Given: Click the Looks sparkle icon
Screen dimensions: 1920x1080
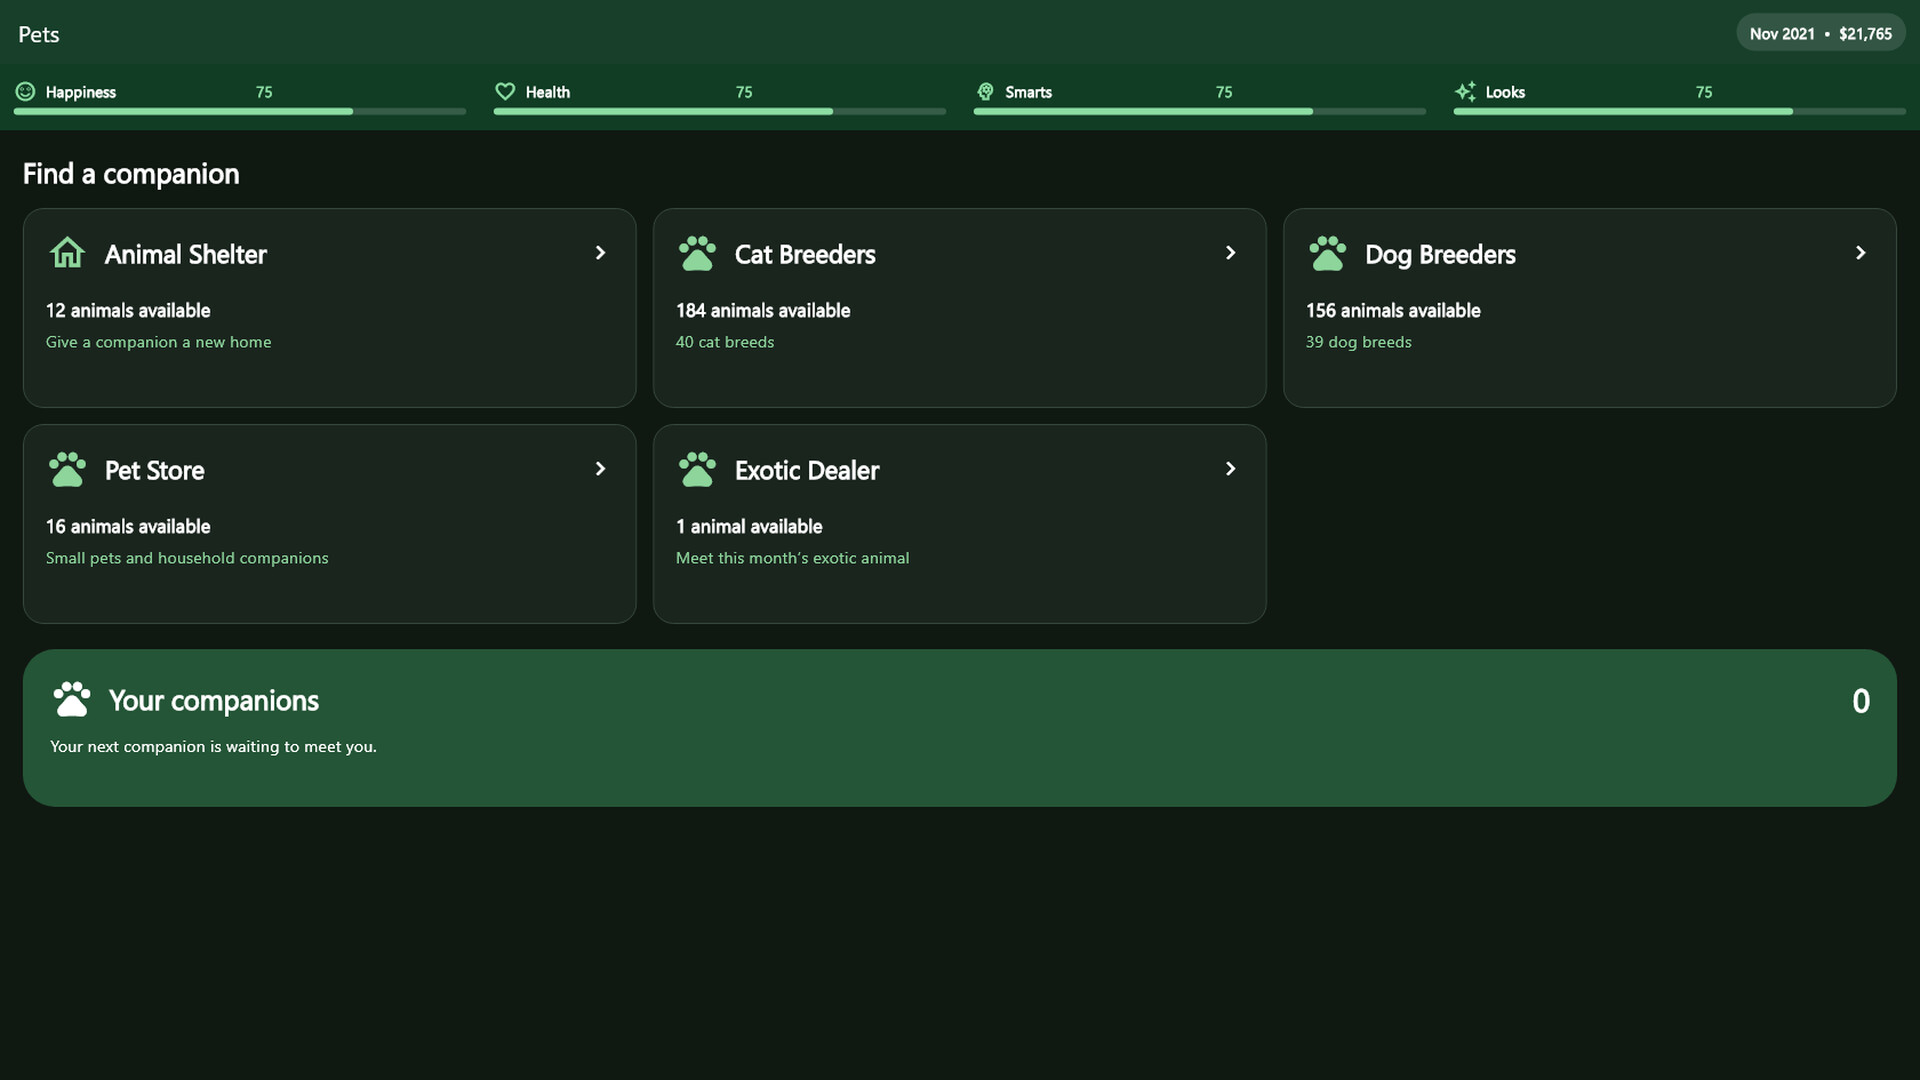Looking at the screenshot, I should tap(1465, 92).
